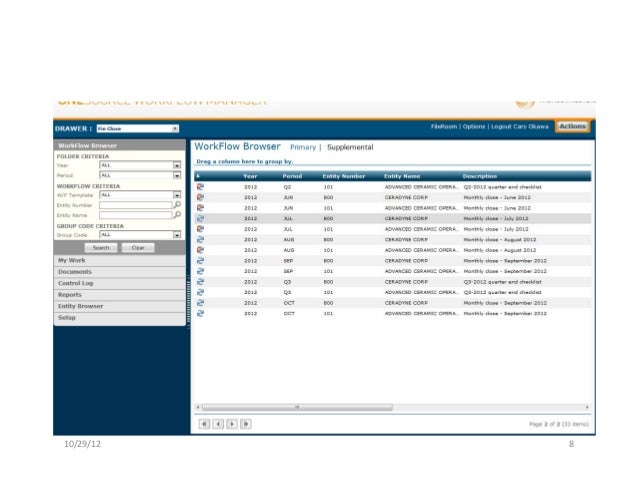The image size is (638, 493).
Task: Click into the Entity Name field
Action: [136, 215]
